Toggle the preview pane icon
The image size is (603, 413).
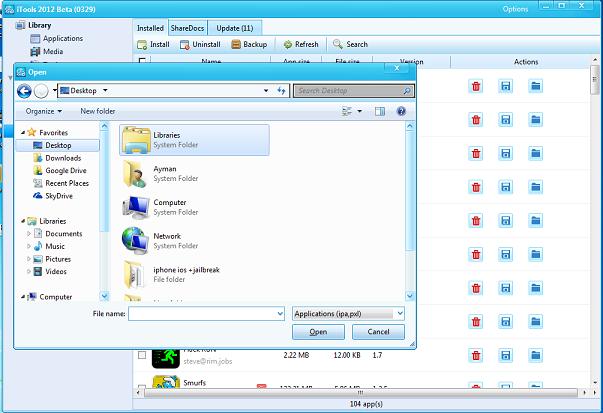click(x=380, y=111)
